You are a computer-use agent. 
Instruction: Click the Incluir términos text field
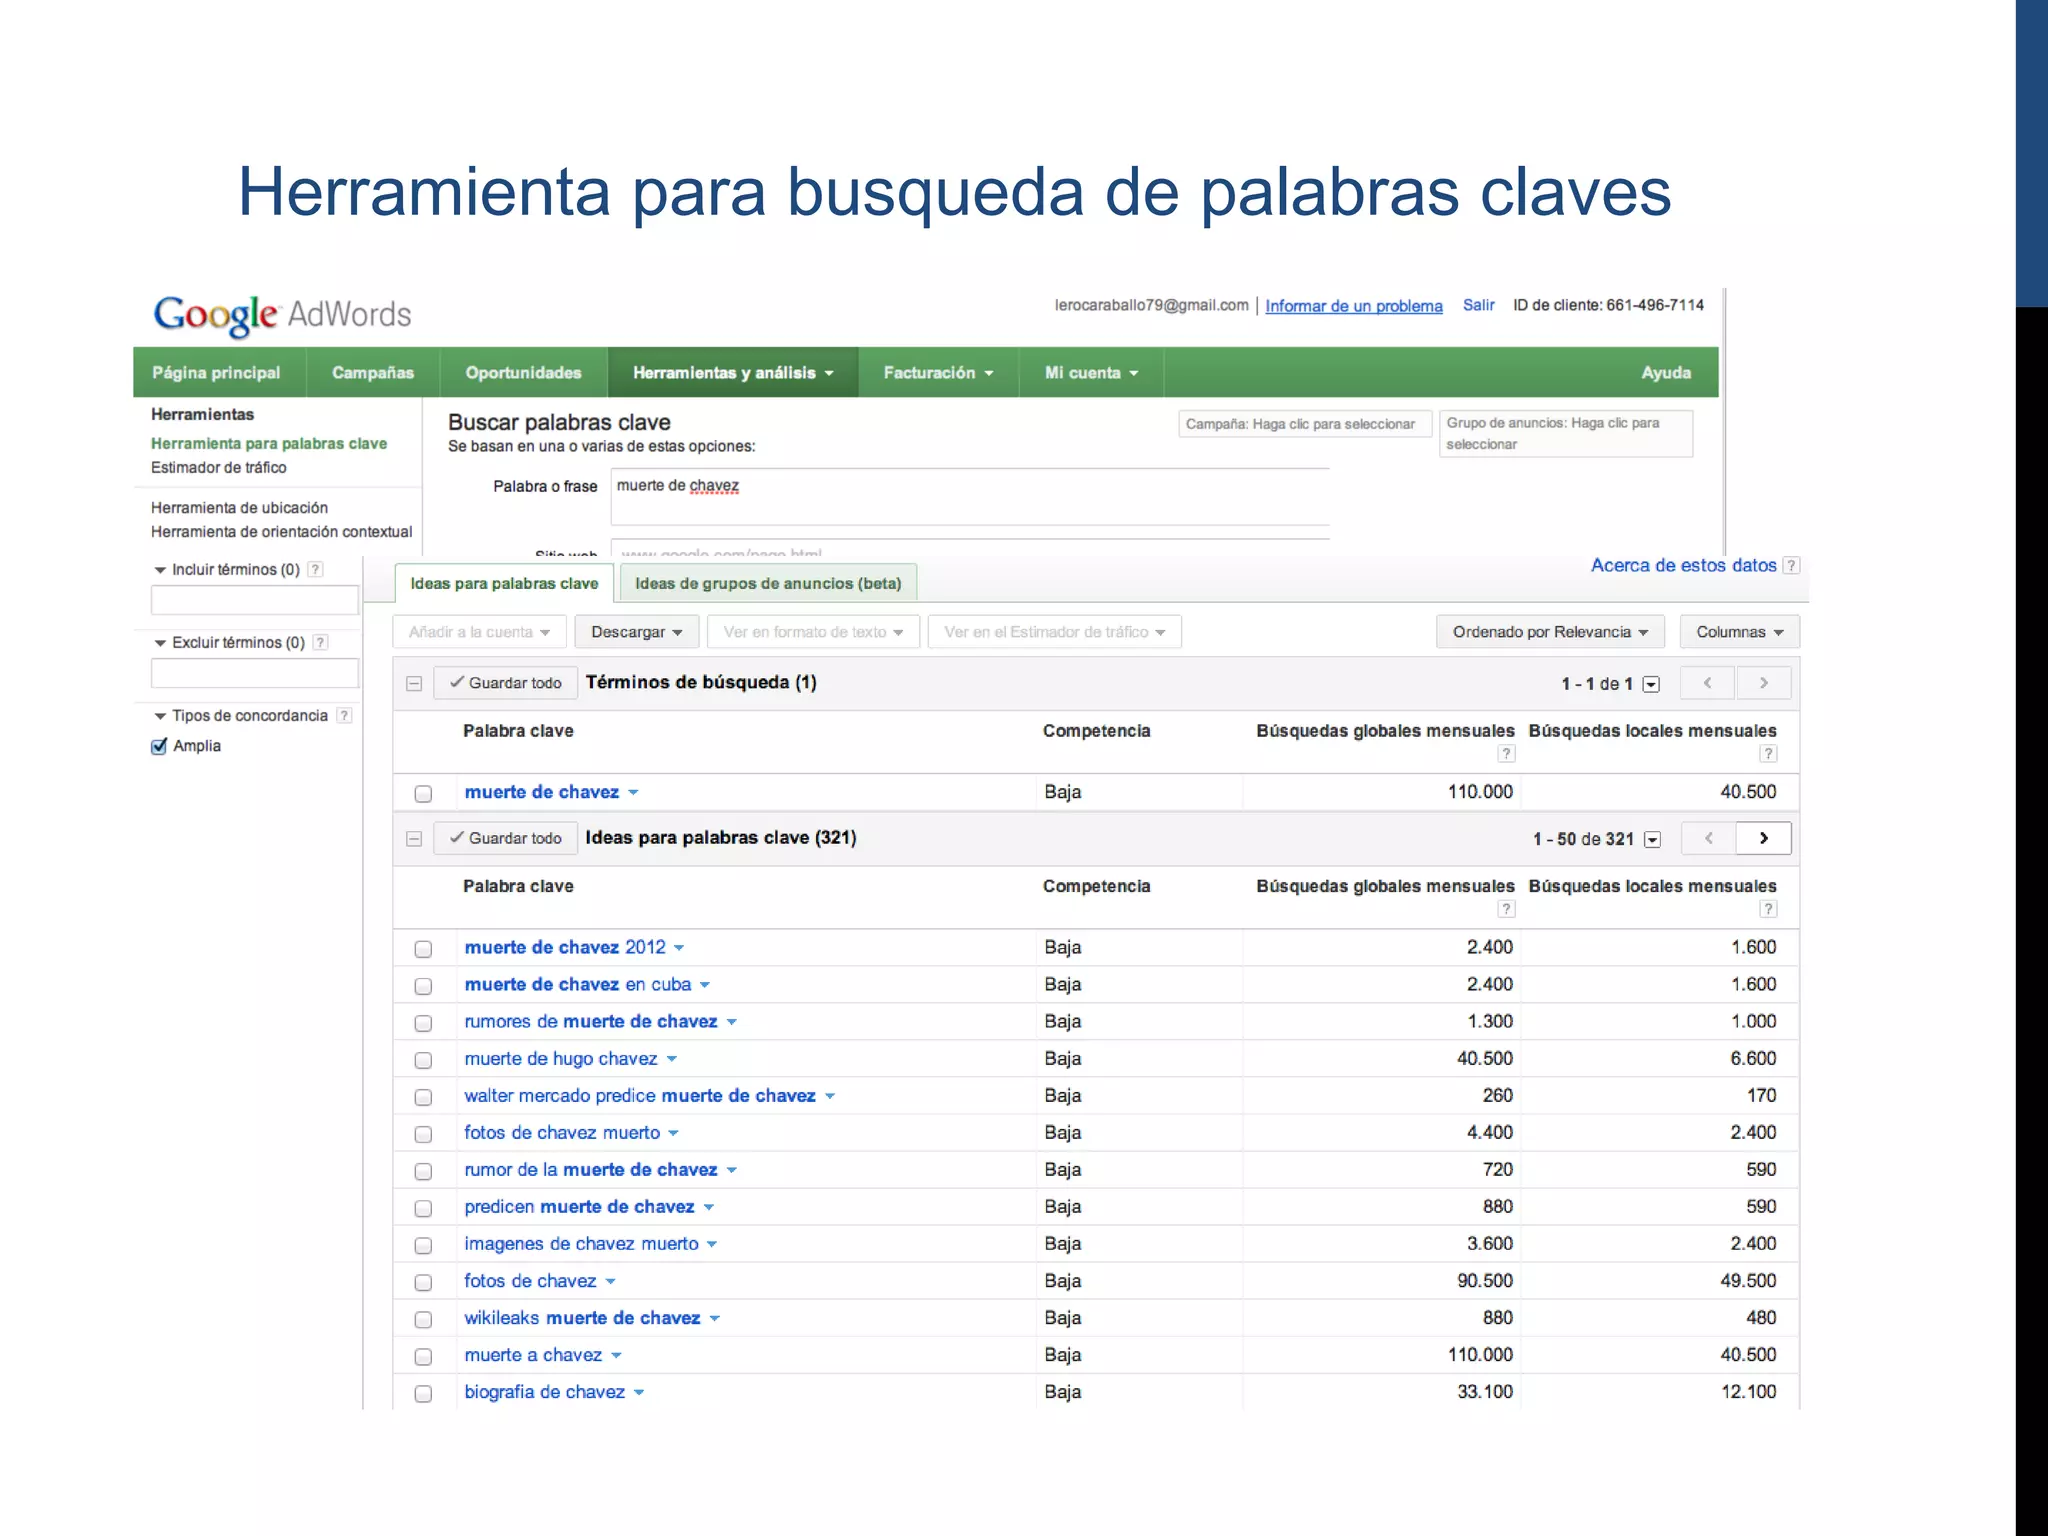click(x=255, y=600)
